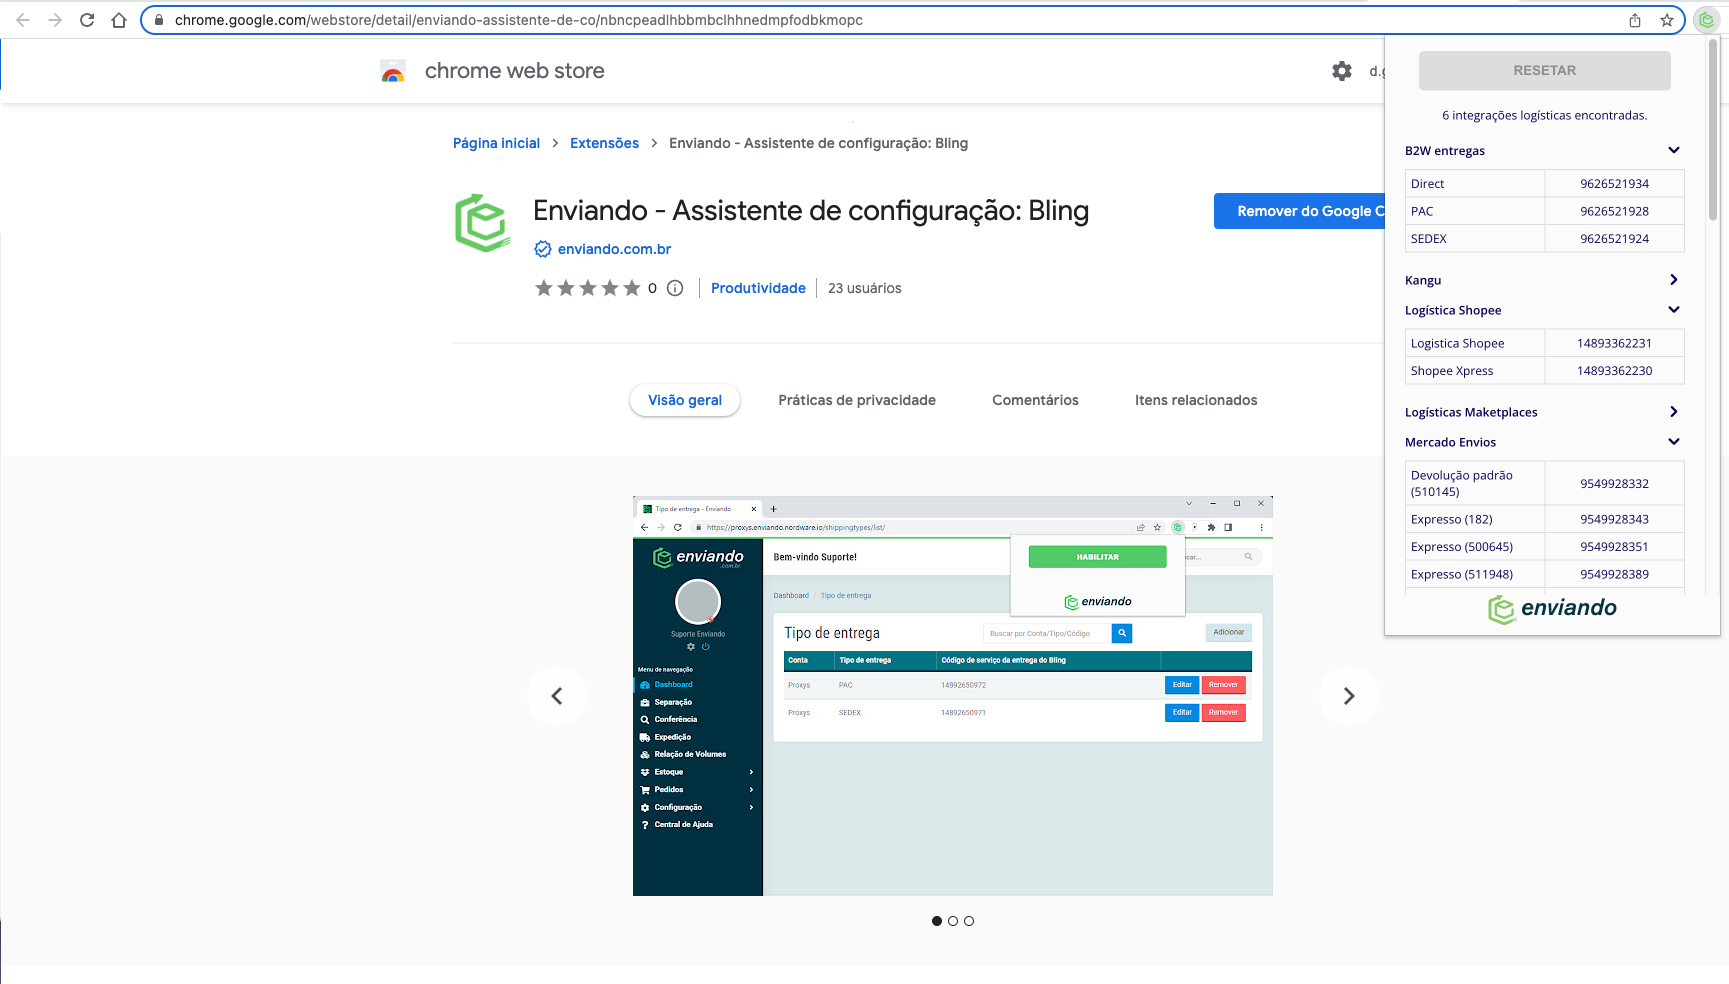This screenshot has height=984, width=1729.
Task: Select the first carousel dot
Action: [x=937, y=921]
